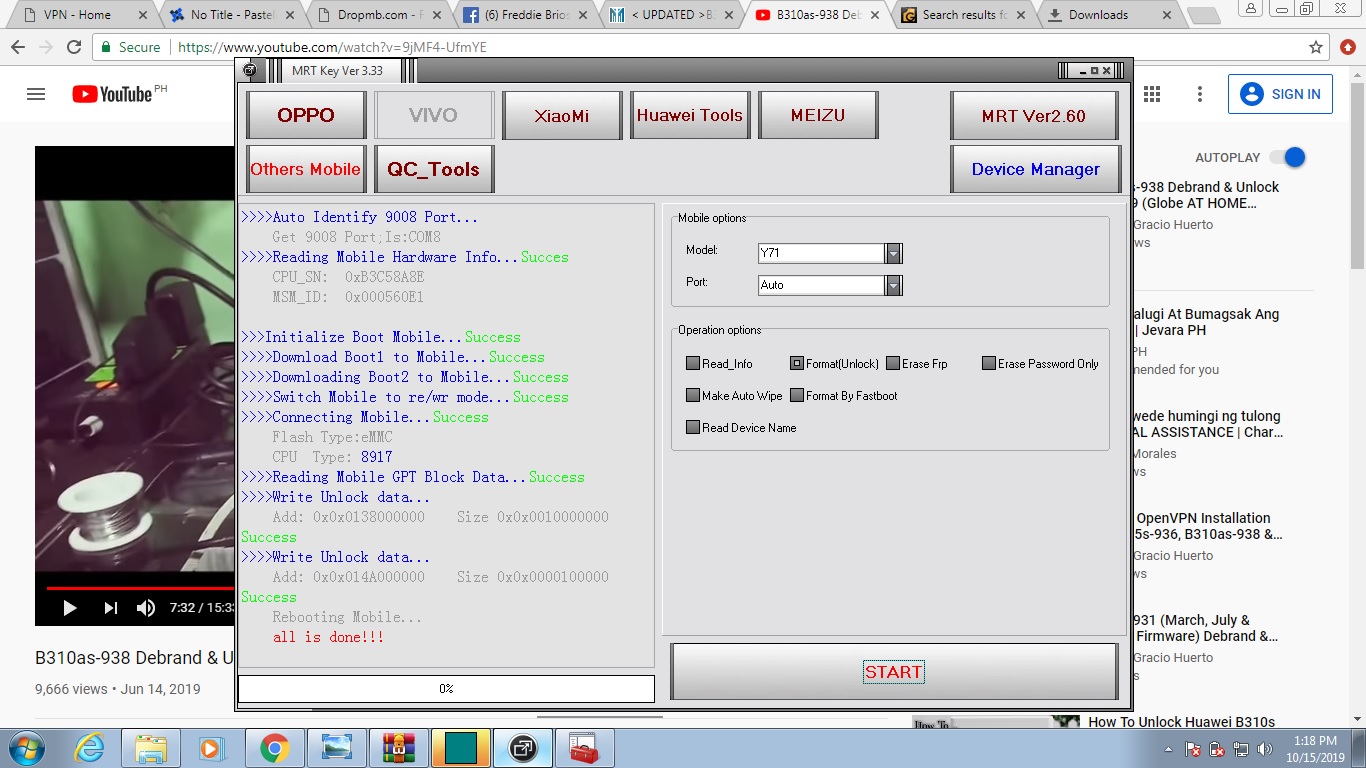Select the VIVO brand button
The height and width of the screenshot is (768, 1366).
coord(433,115)
